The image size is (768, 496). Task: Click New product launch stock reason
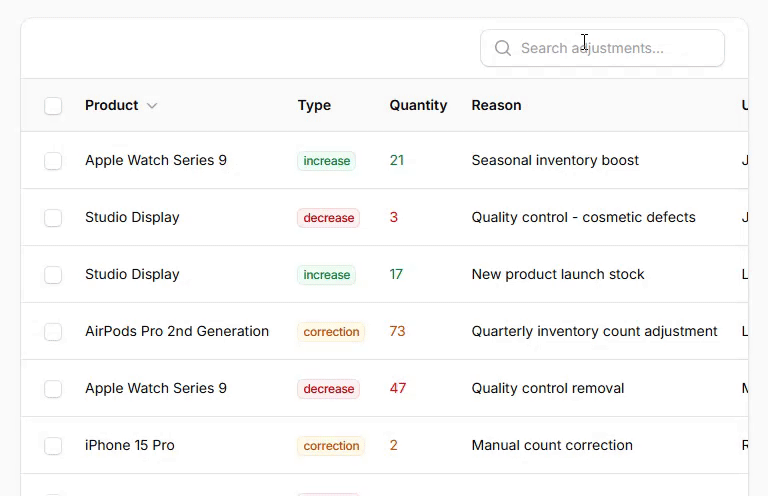(x=558, y=274)
